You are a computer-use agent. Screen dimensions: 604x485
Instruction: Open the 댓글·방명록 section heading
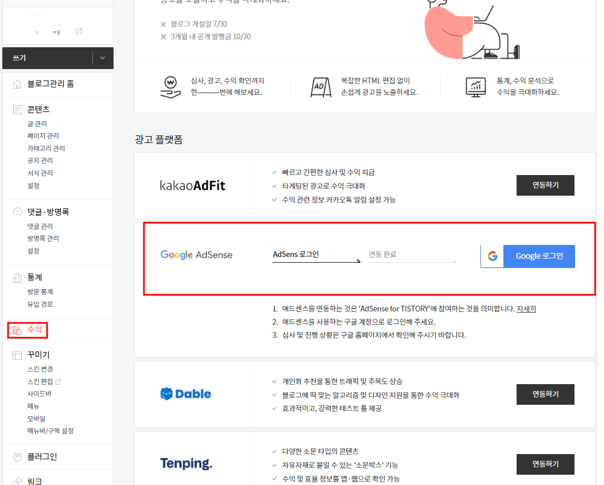(48, 212)
